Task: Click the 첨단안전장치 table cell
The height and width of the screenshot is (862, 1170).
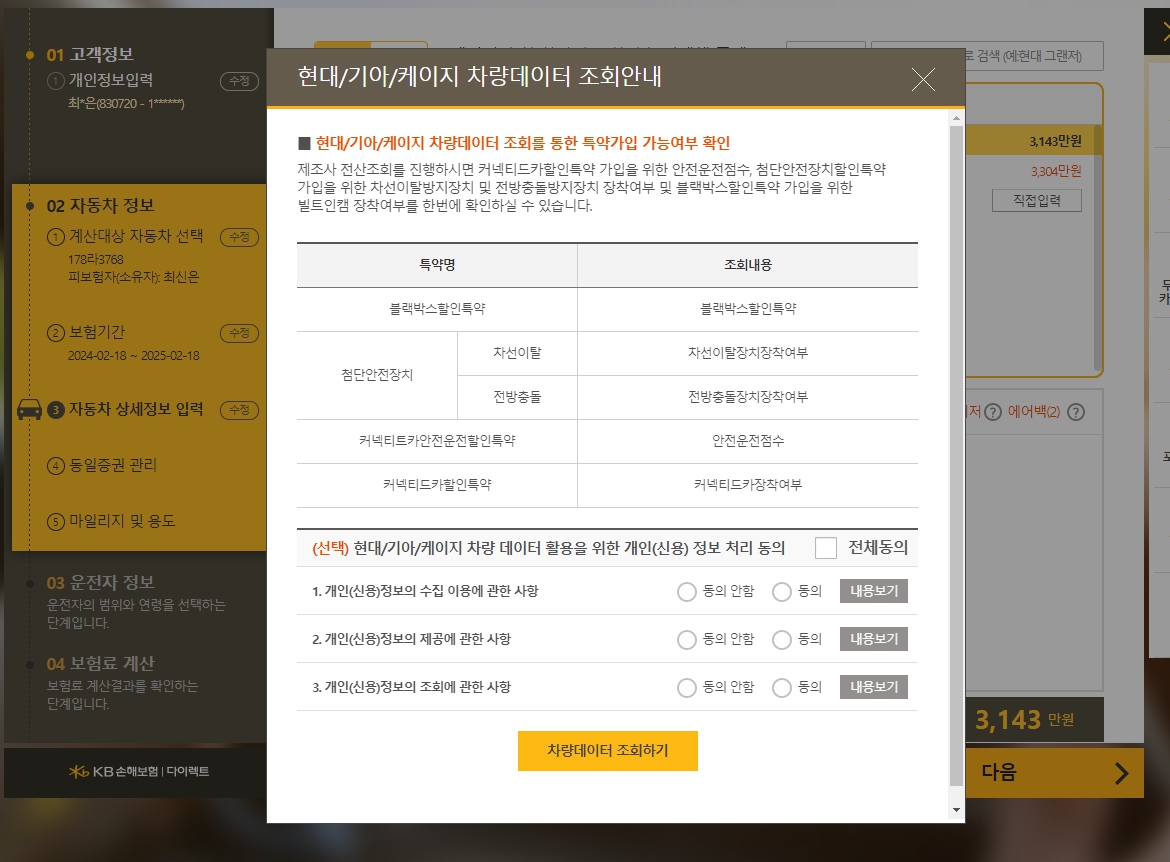Action: (377, 375)
